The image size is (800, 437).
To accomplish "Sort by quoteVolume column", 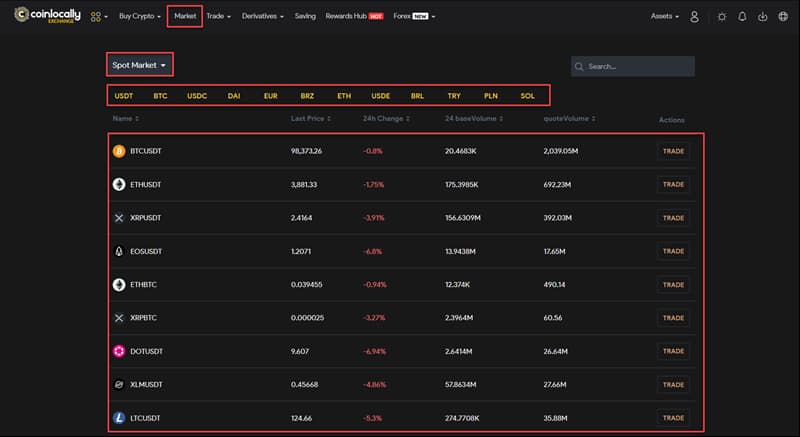I will point(569,118).
